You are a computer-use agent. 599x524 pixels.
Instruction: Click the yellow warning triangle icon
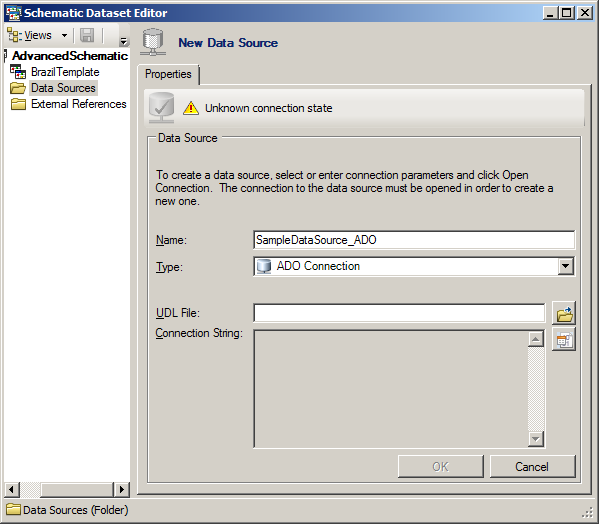pyautogui.click(x=191, y=108)
